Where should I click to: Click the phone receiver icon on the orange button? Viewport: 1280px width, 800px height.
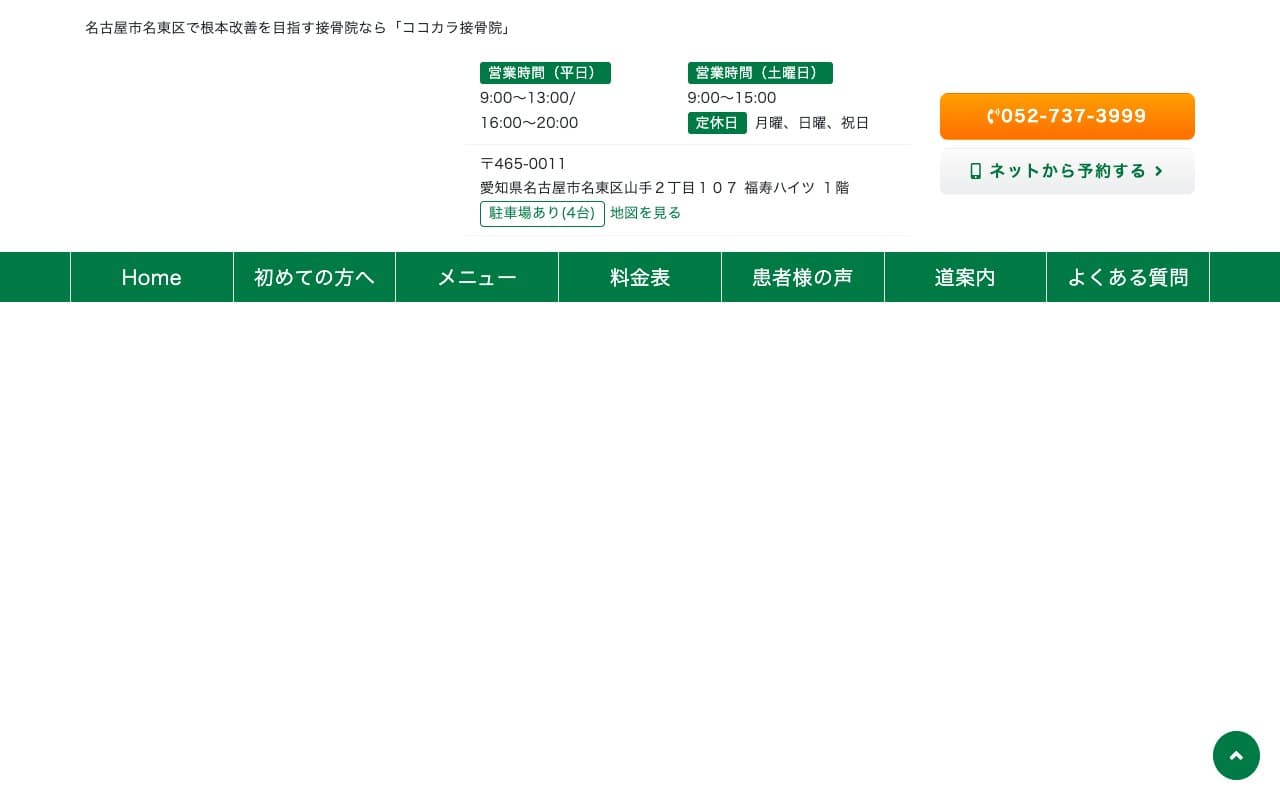point(993,116)
